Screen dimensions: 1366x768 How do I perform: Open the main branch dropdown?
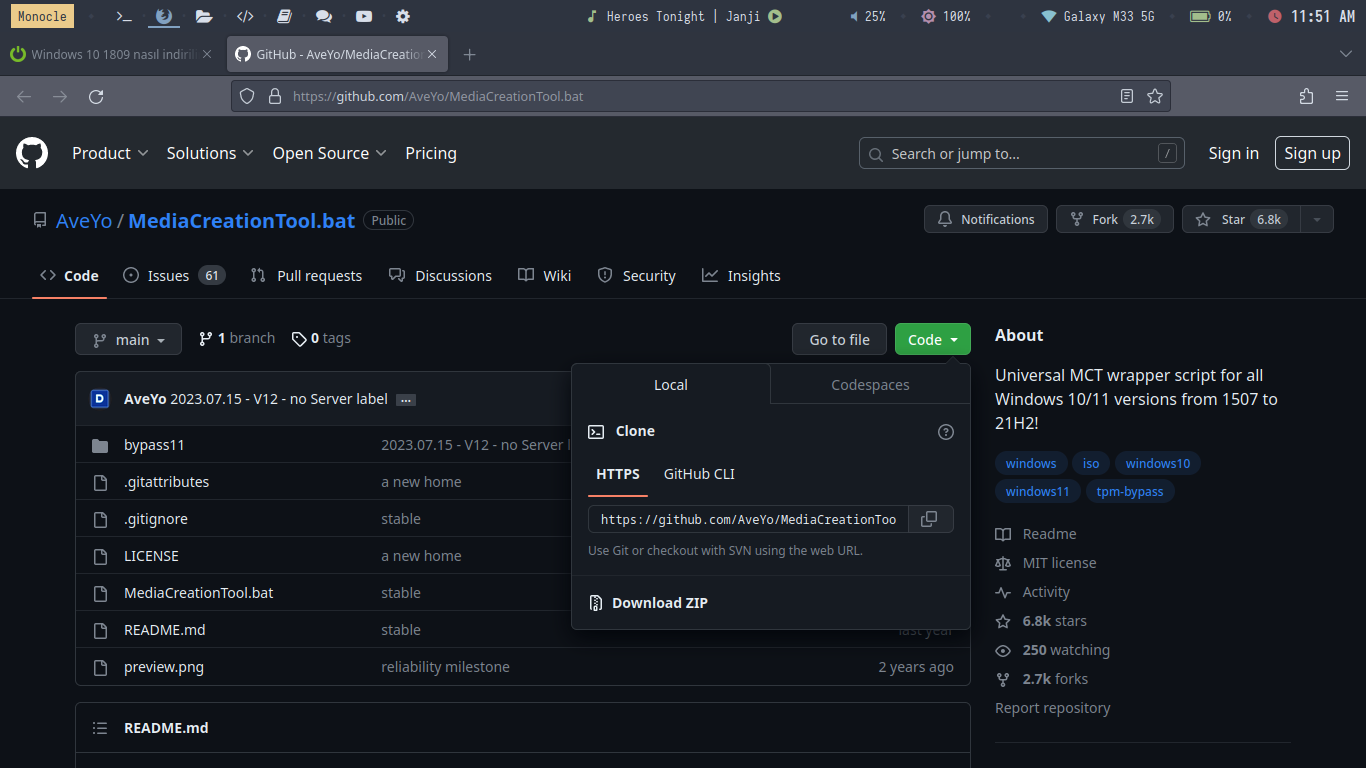[128, 340]
